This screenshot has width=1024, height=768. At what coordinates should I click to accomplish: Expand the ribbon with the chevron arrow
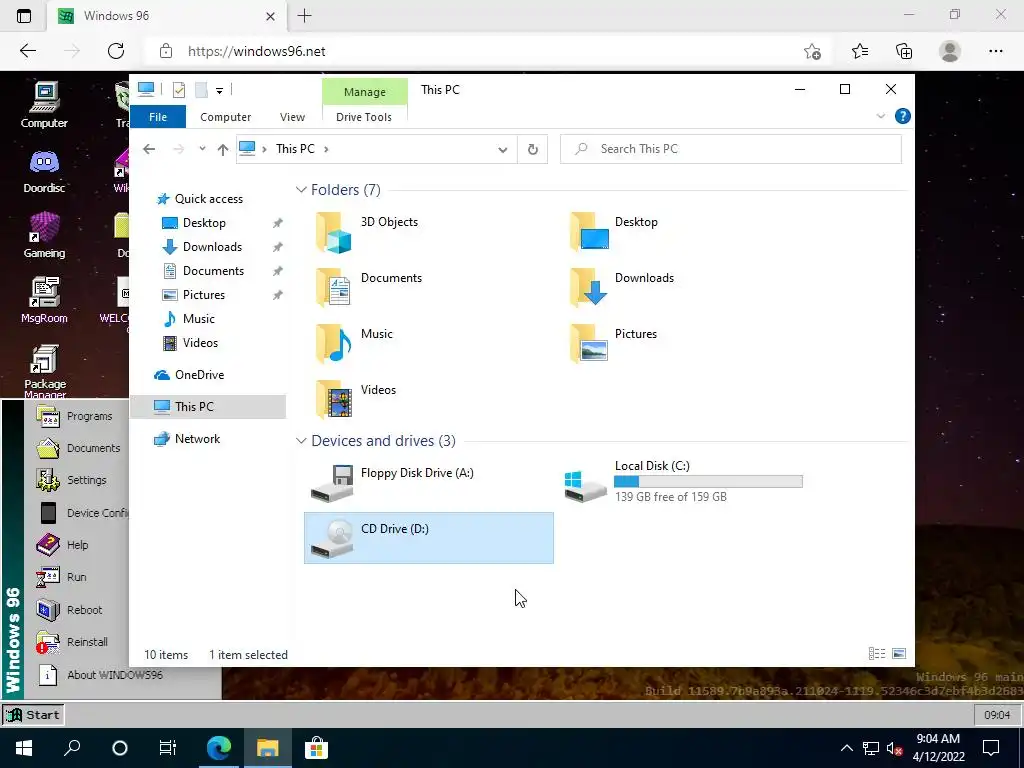click(x=880, y=116)
